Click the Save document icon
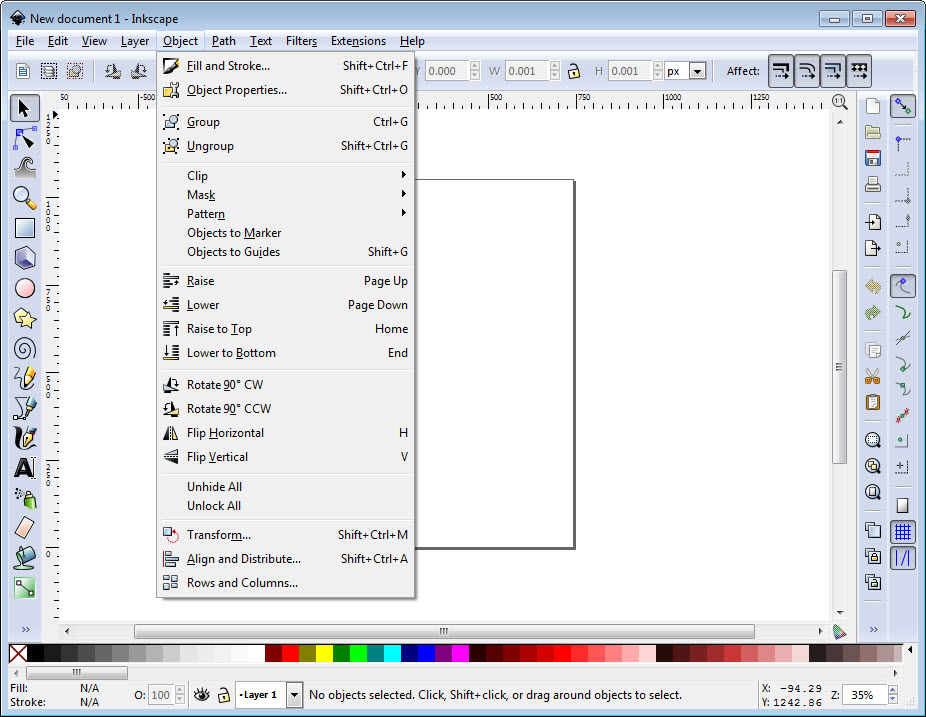This screenshot has height=717, width=926. (873, 158)
